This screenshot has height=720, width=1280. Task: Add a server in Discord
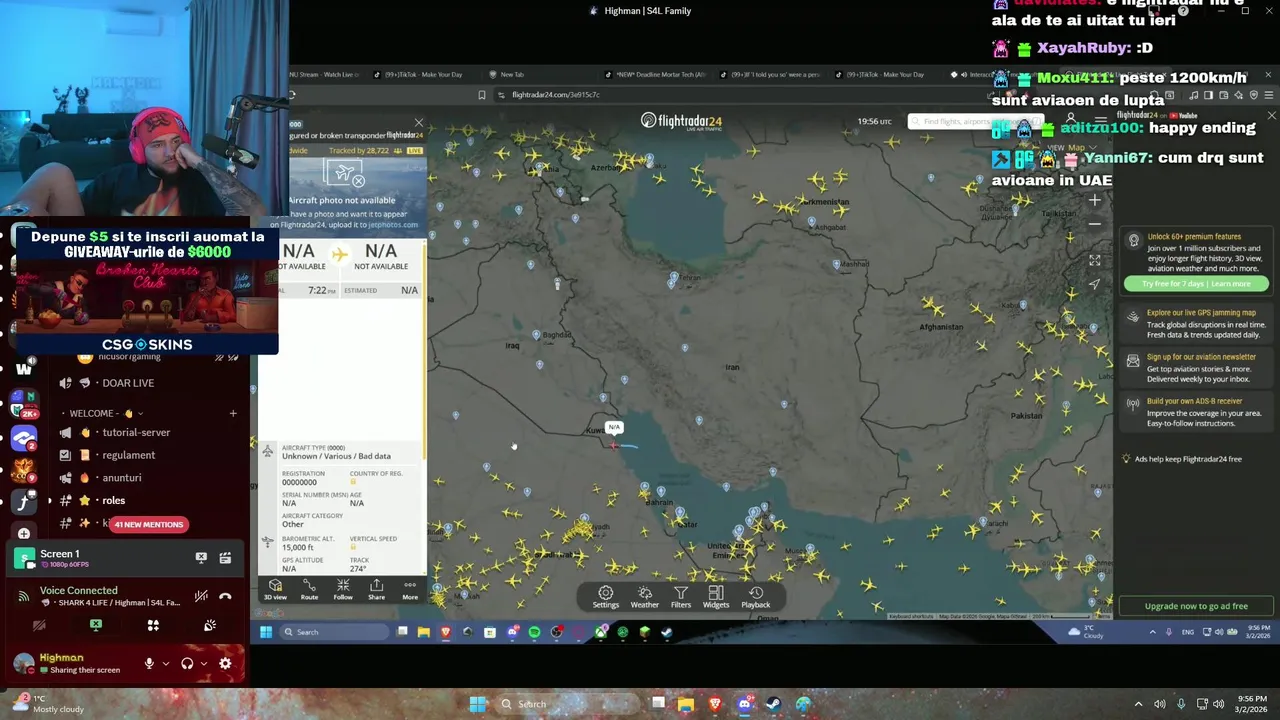[24, 533]
